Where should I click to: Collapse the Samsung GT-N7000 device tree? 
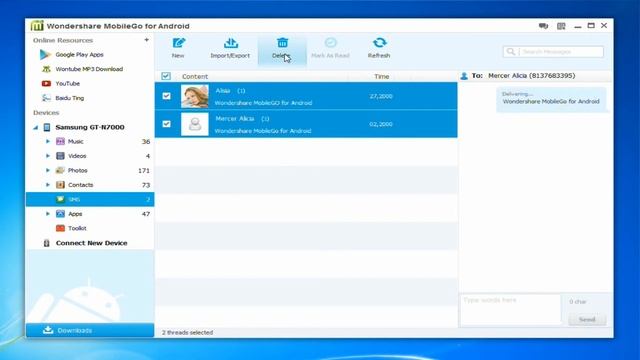[36, 127]
